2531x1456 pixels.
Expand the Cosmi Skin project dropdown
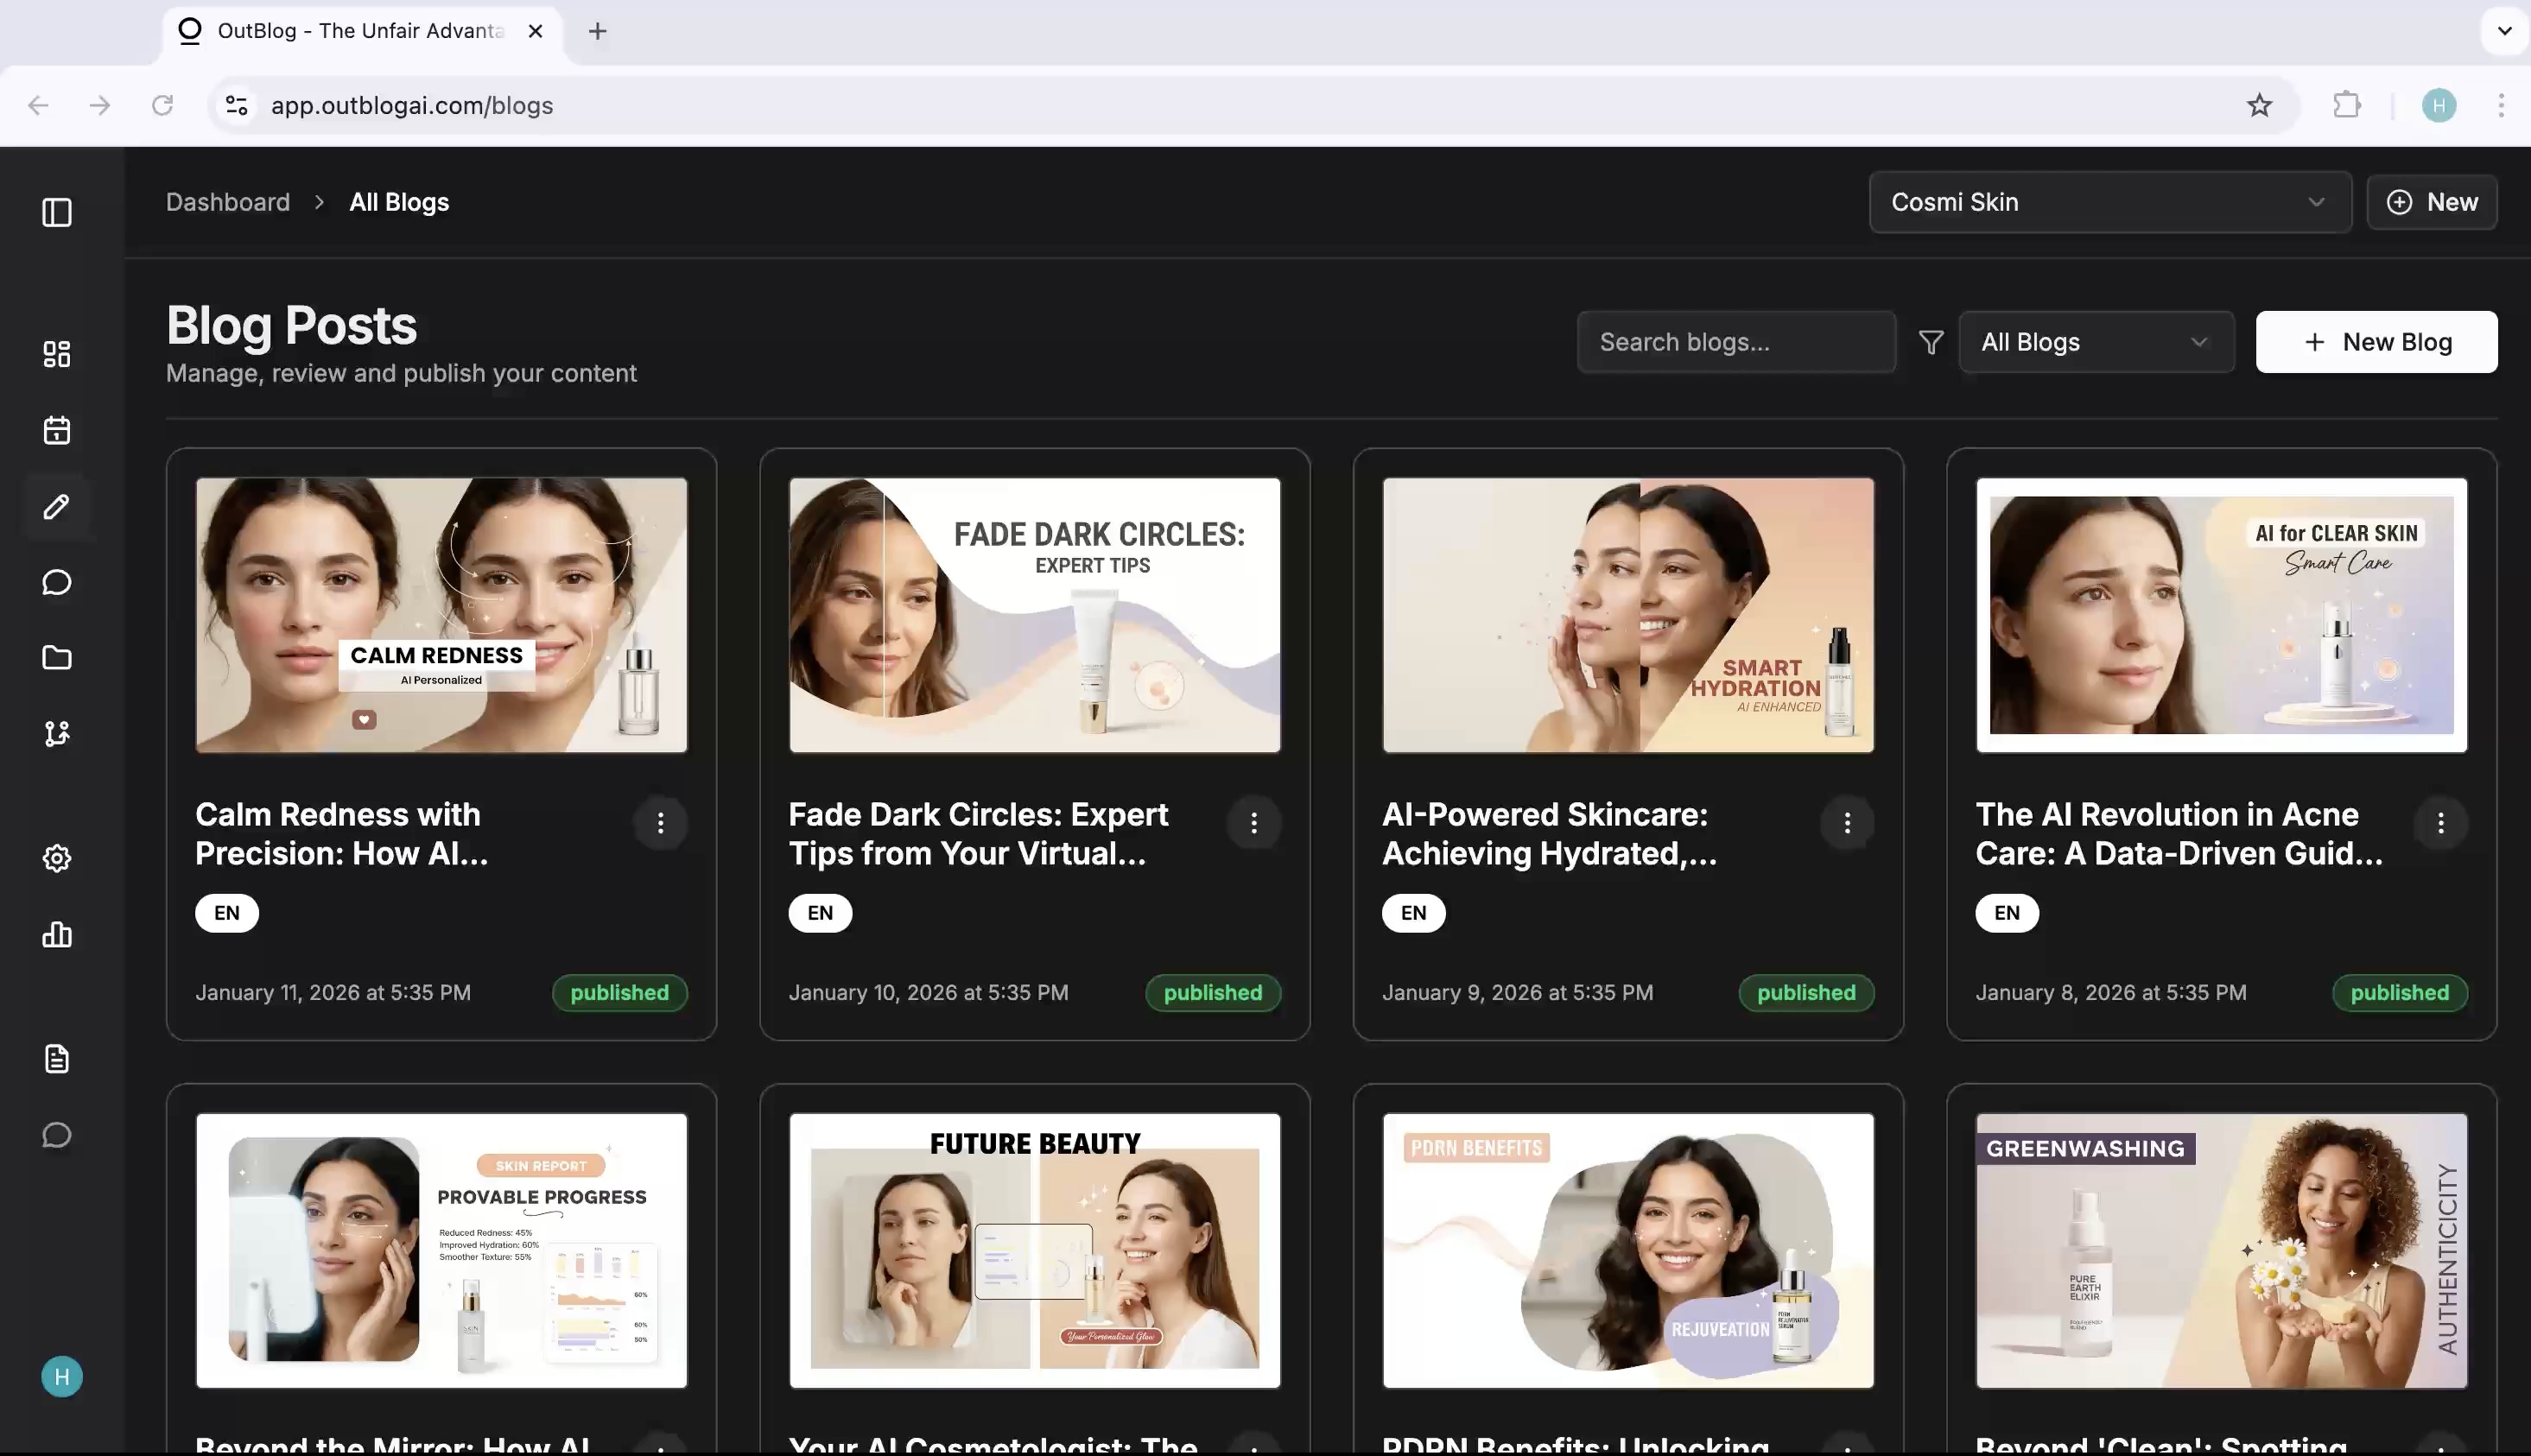click(2109, 202)
